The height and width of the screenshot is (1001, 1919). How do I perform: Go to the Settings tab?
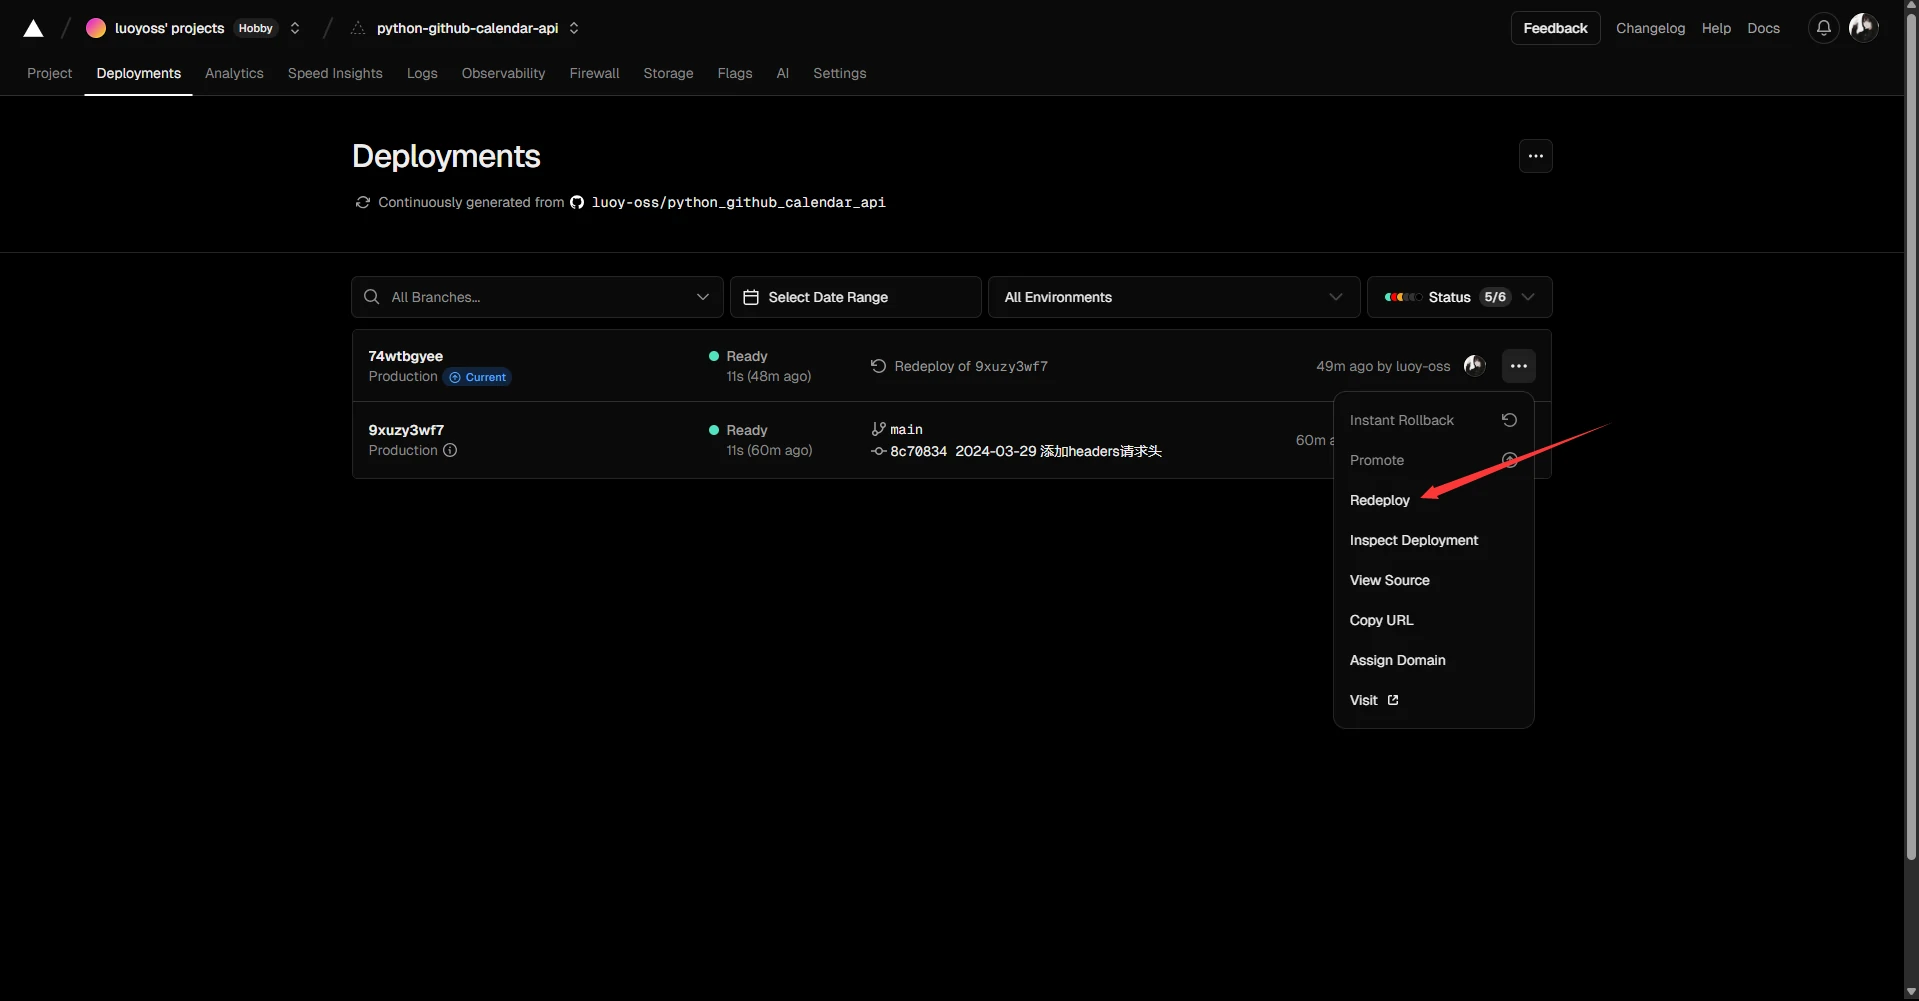coord(839,73)
